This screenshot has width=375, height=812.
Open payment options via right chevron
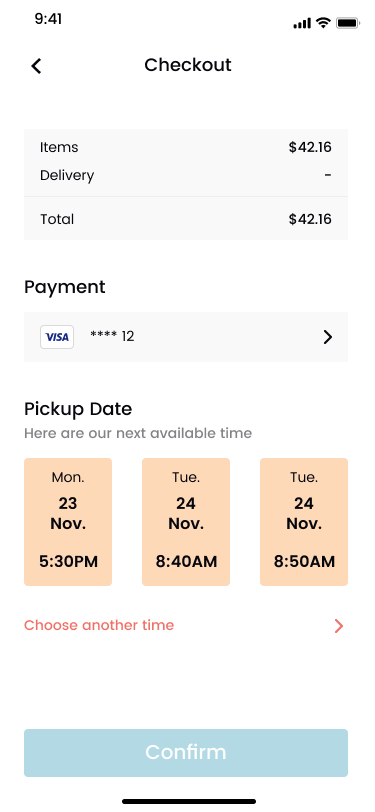[x=327, y=337]
